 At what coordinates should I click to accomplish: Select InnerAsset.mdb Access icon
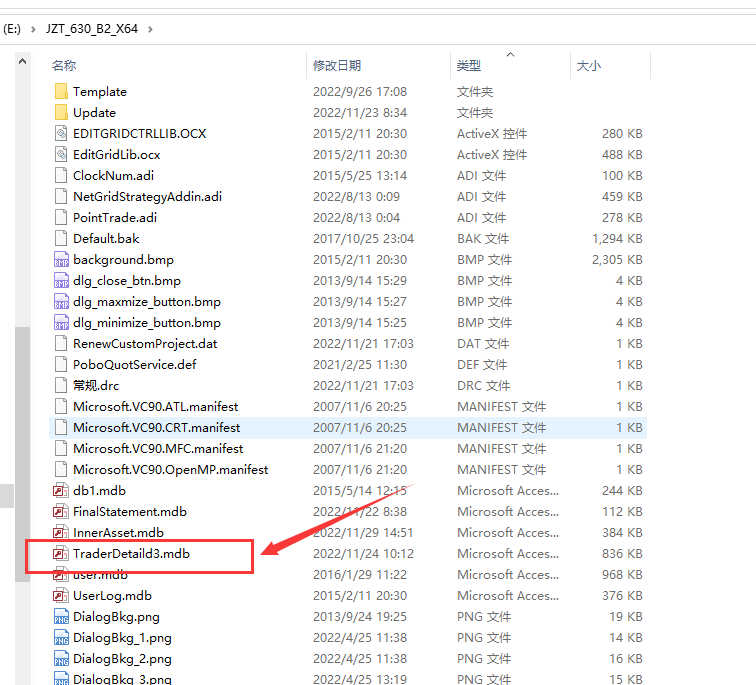[x=61, y=533]
